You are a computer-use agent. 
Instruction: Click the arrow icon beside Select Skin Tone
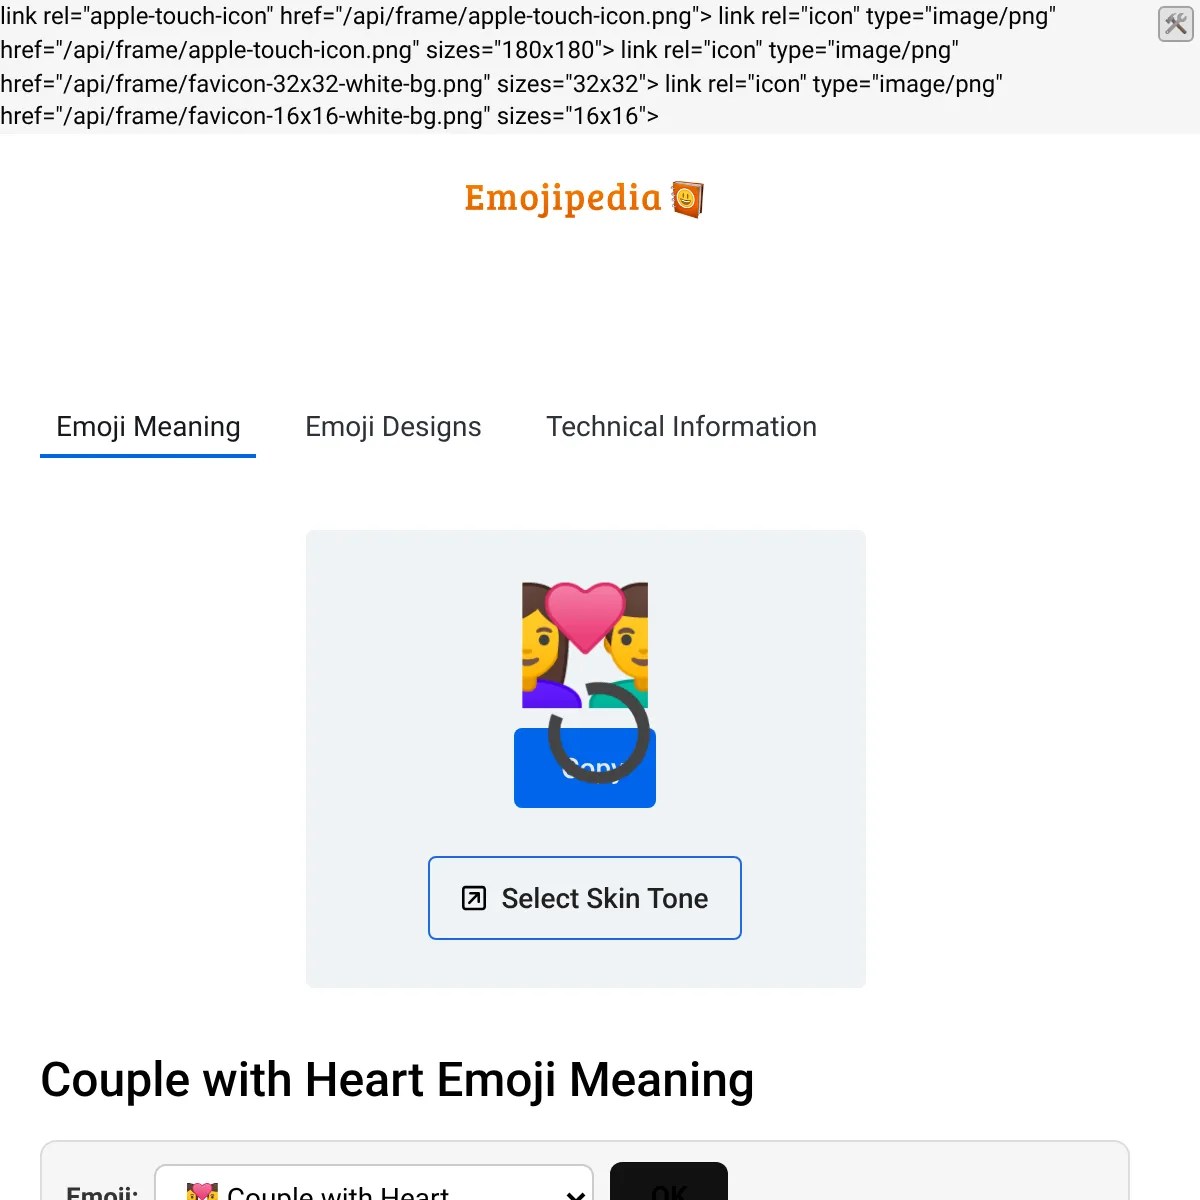[474, 898]
